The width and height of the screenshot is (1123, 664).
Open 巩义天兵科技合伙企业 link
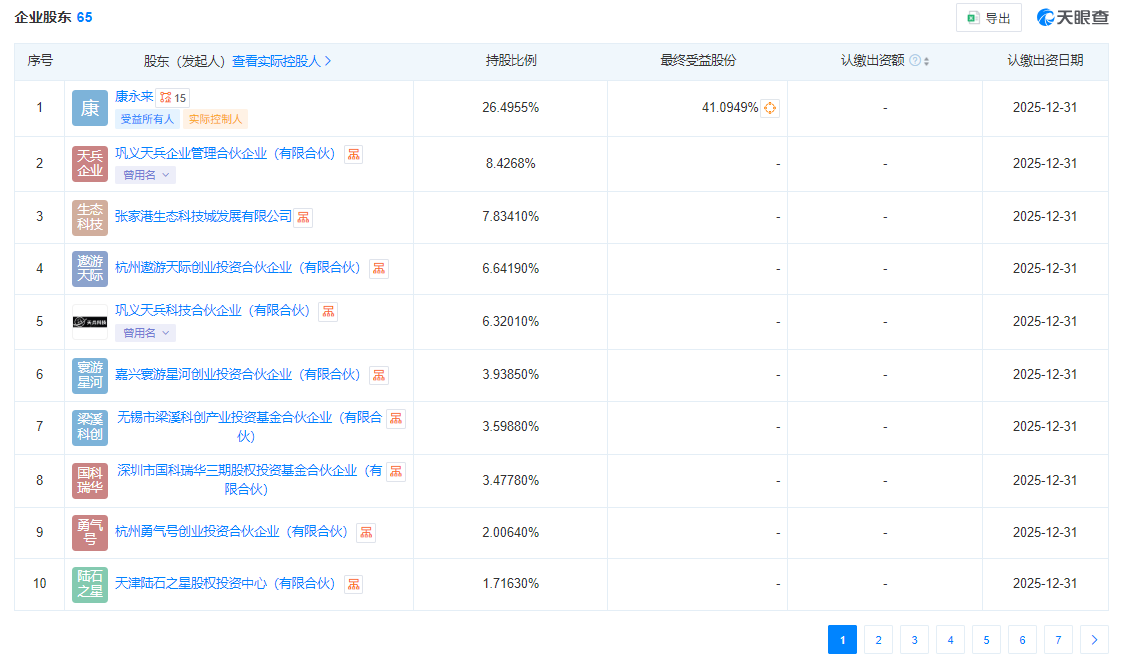click(212, 310)
